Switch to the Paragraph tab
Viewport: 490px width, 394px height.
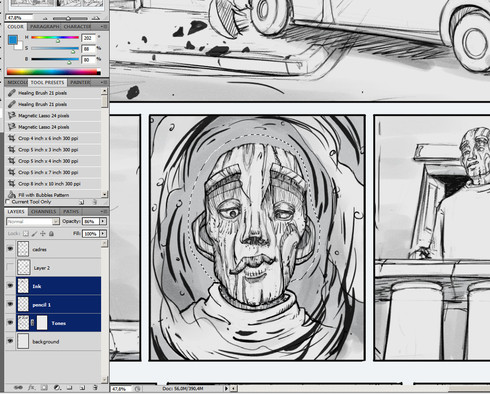click(x=44, y=26)
